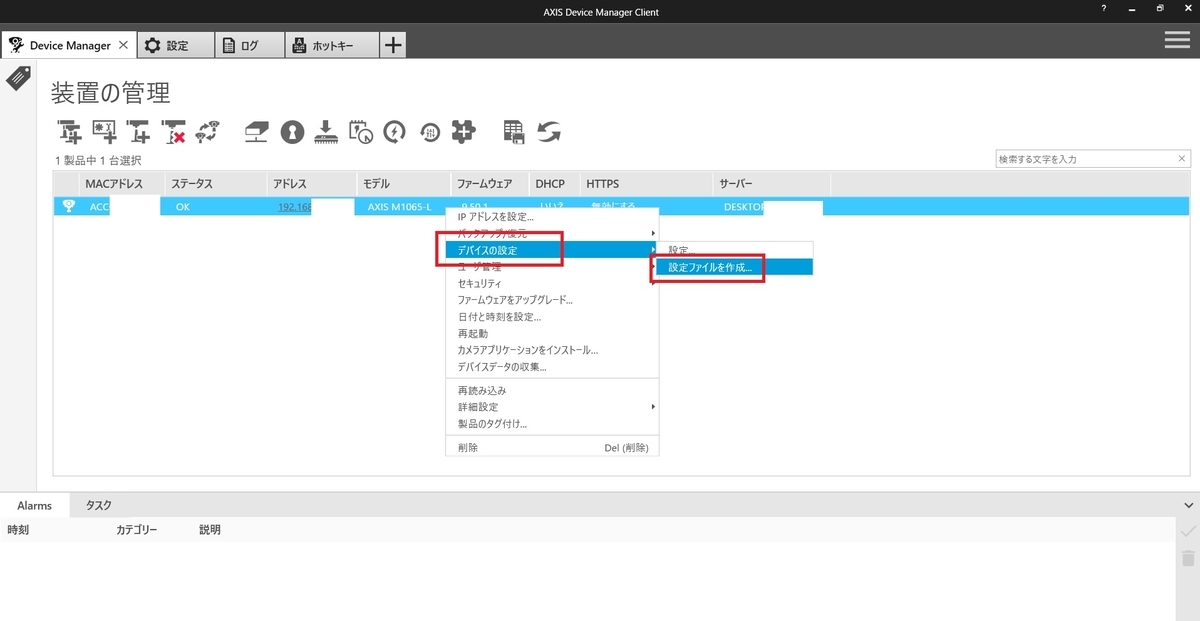This screenshot has height=621, width=1200.
Task: Click the restore settings sliders icon
Action: point(430,132)
